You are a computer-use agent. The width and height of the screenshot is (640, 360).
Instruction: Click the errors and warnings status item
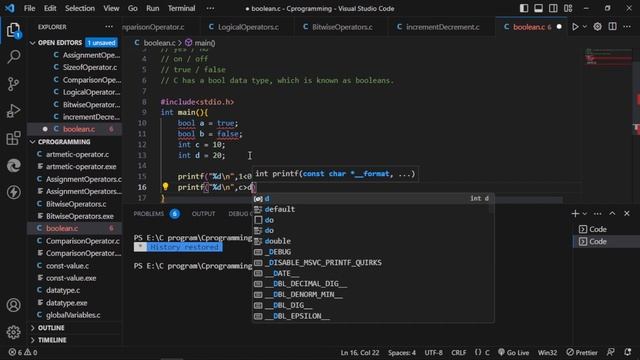coord(23,352)
